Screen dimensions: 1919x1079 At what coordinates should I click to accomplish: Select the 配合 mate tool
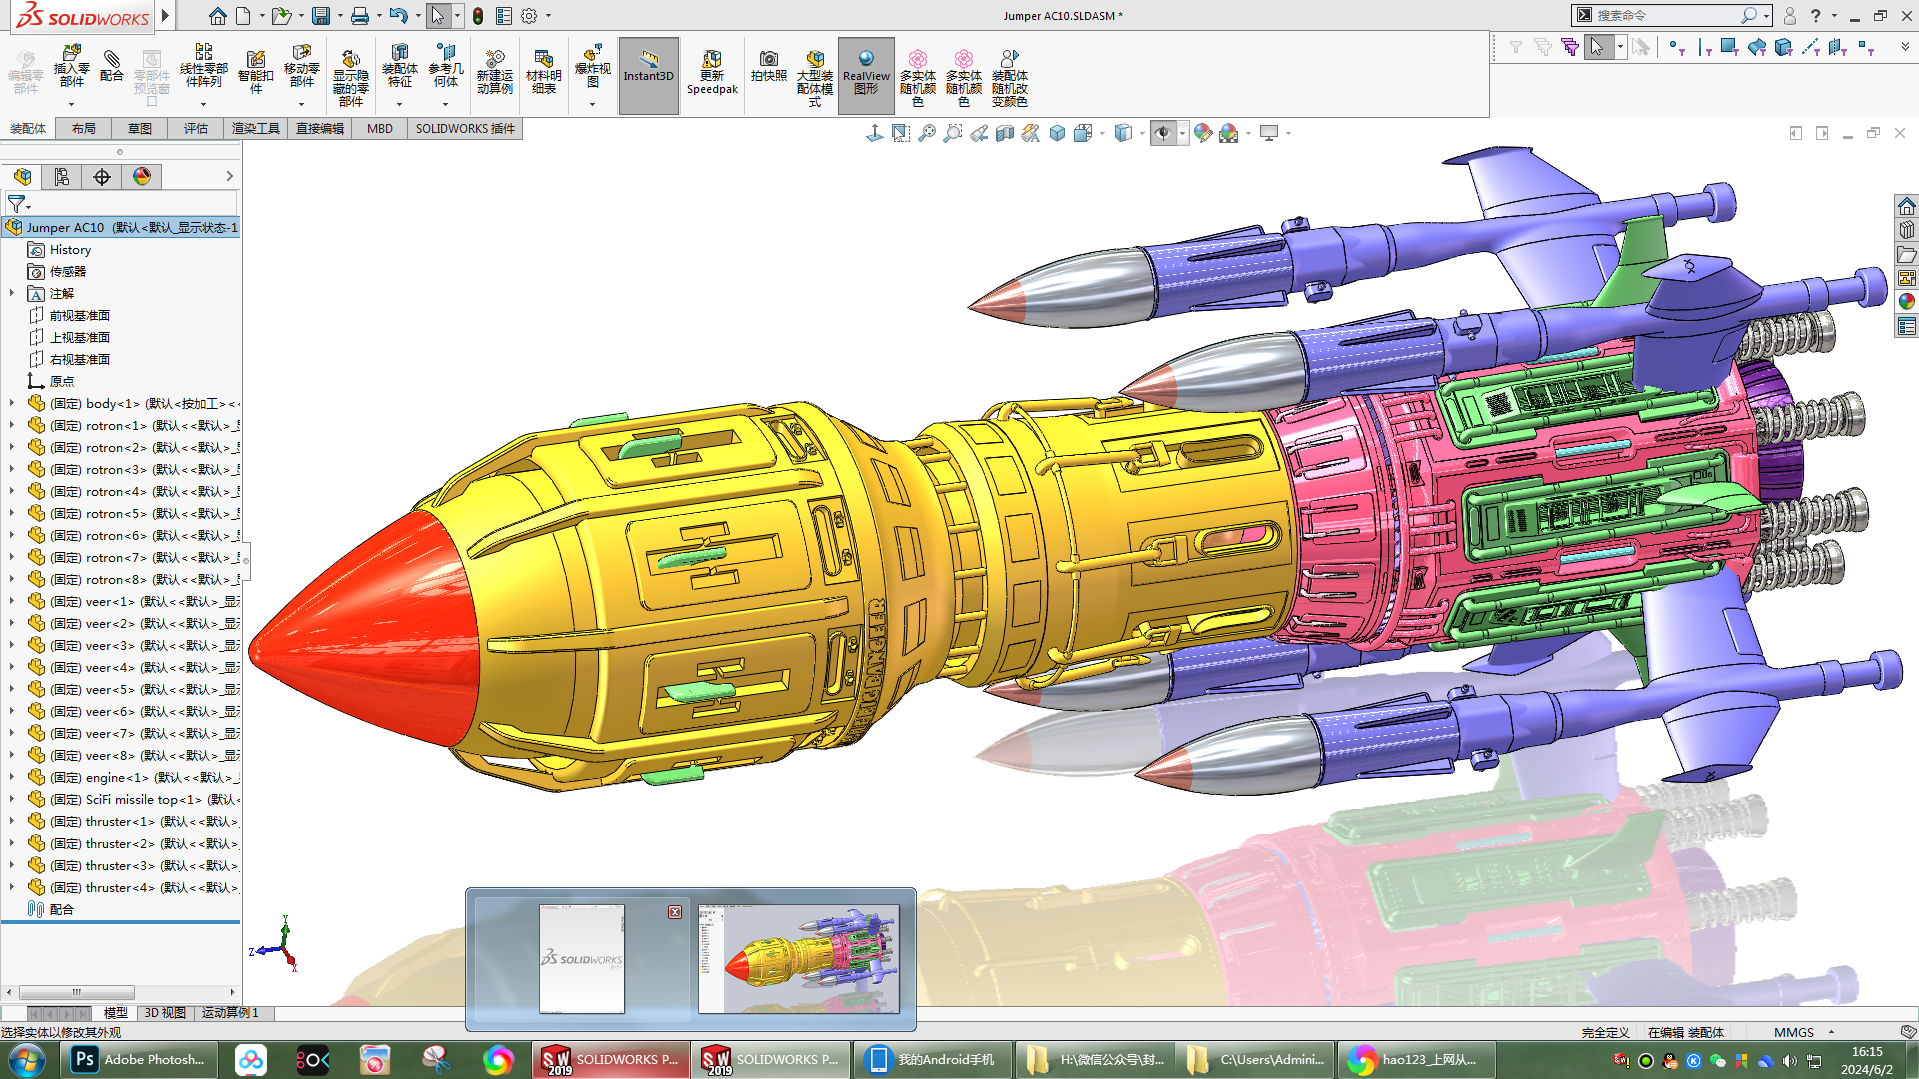pos(112,66)
